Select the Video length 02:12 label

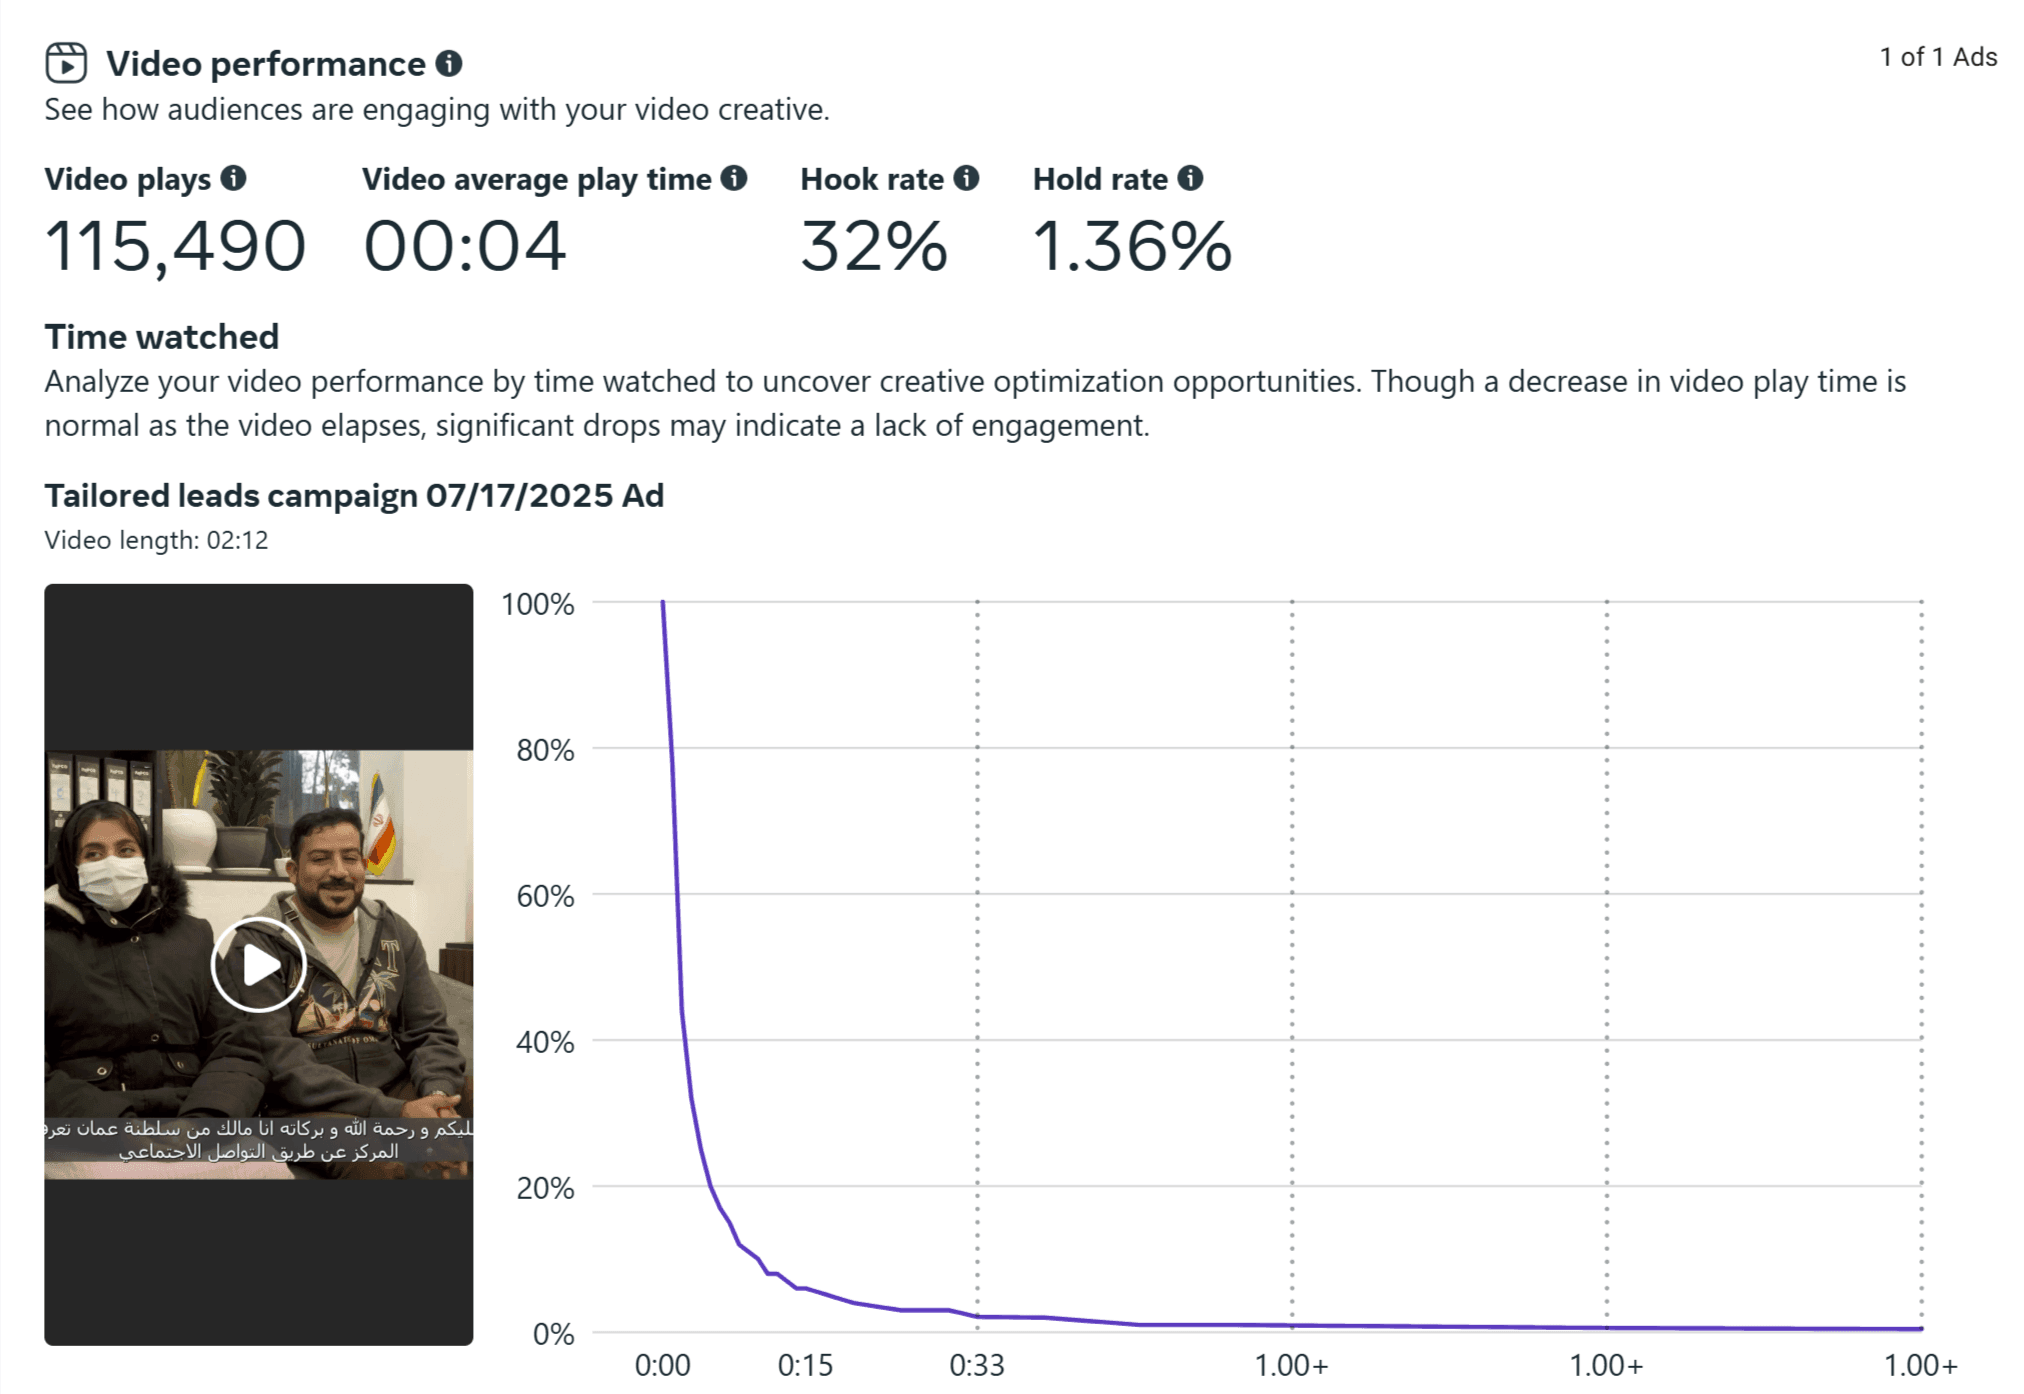156,540
